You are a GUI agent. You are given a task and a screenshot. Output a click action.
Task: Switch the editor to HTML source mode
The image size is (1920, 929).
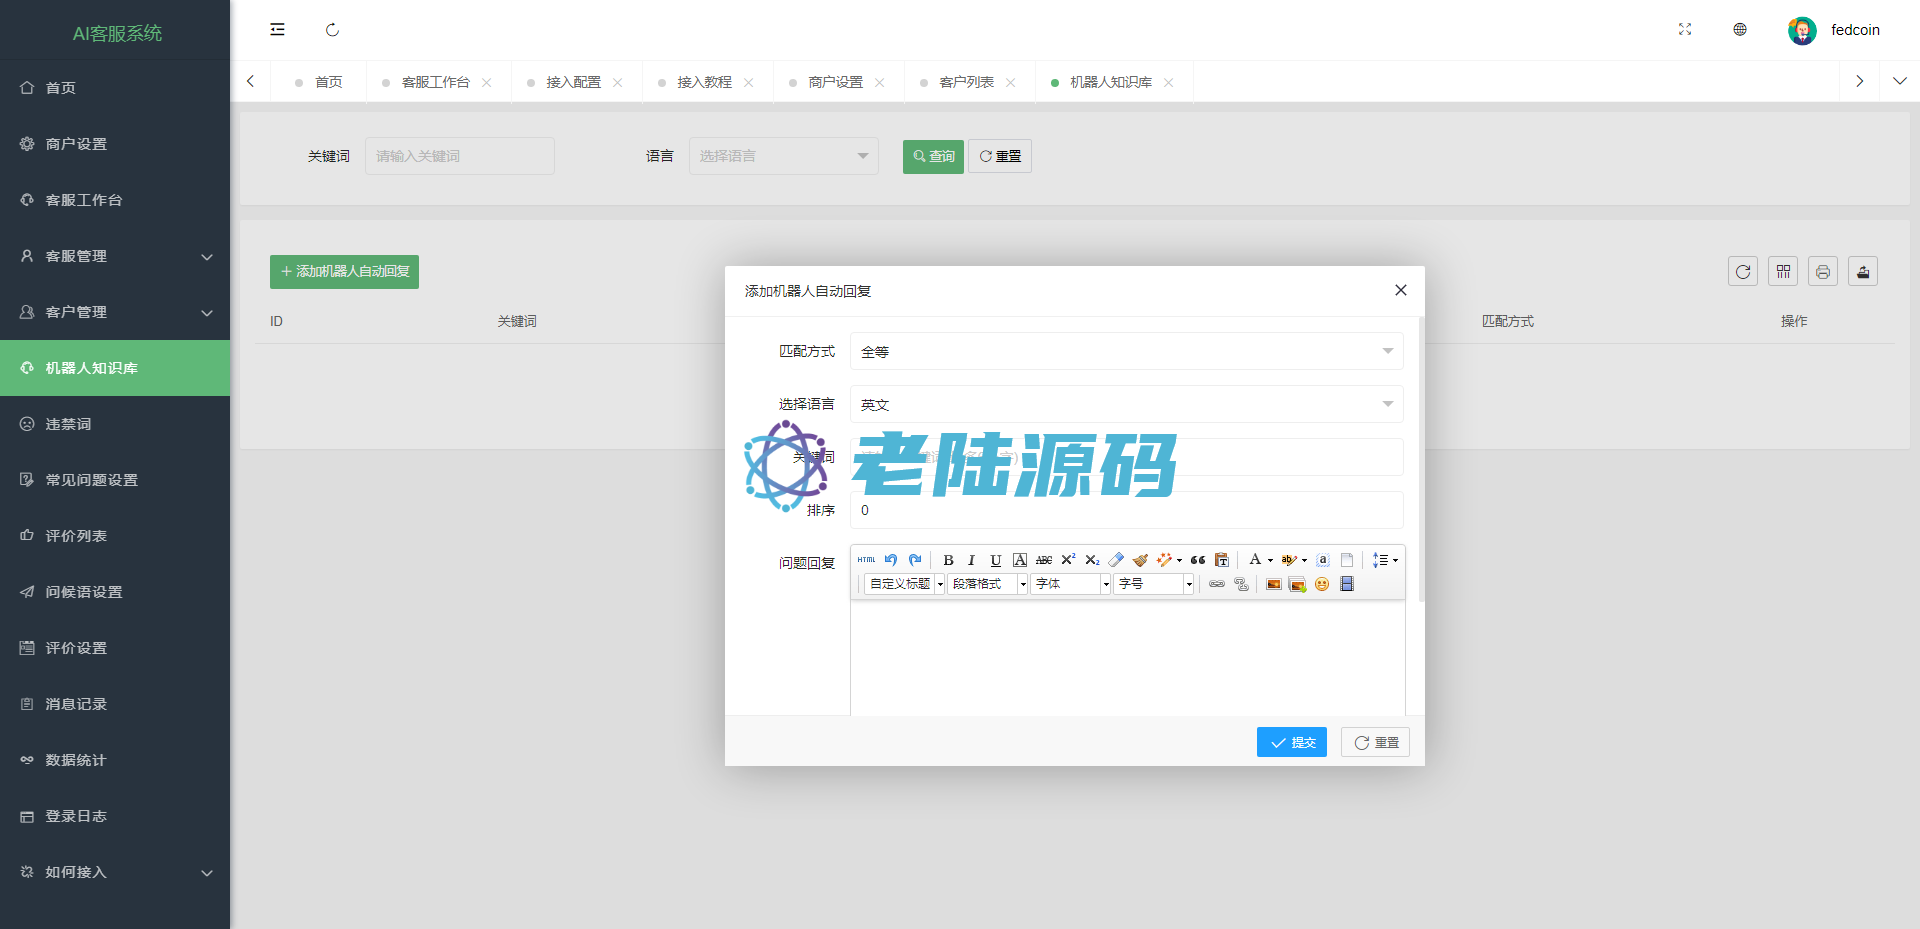click(x=866, y=560)
